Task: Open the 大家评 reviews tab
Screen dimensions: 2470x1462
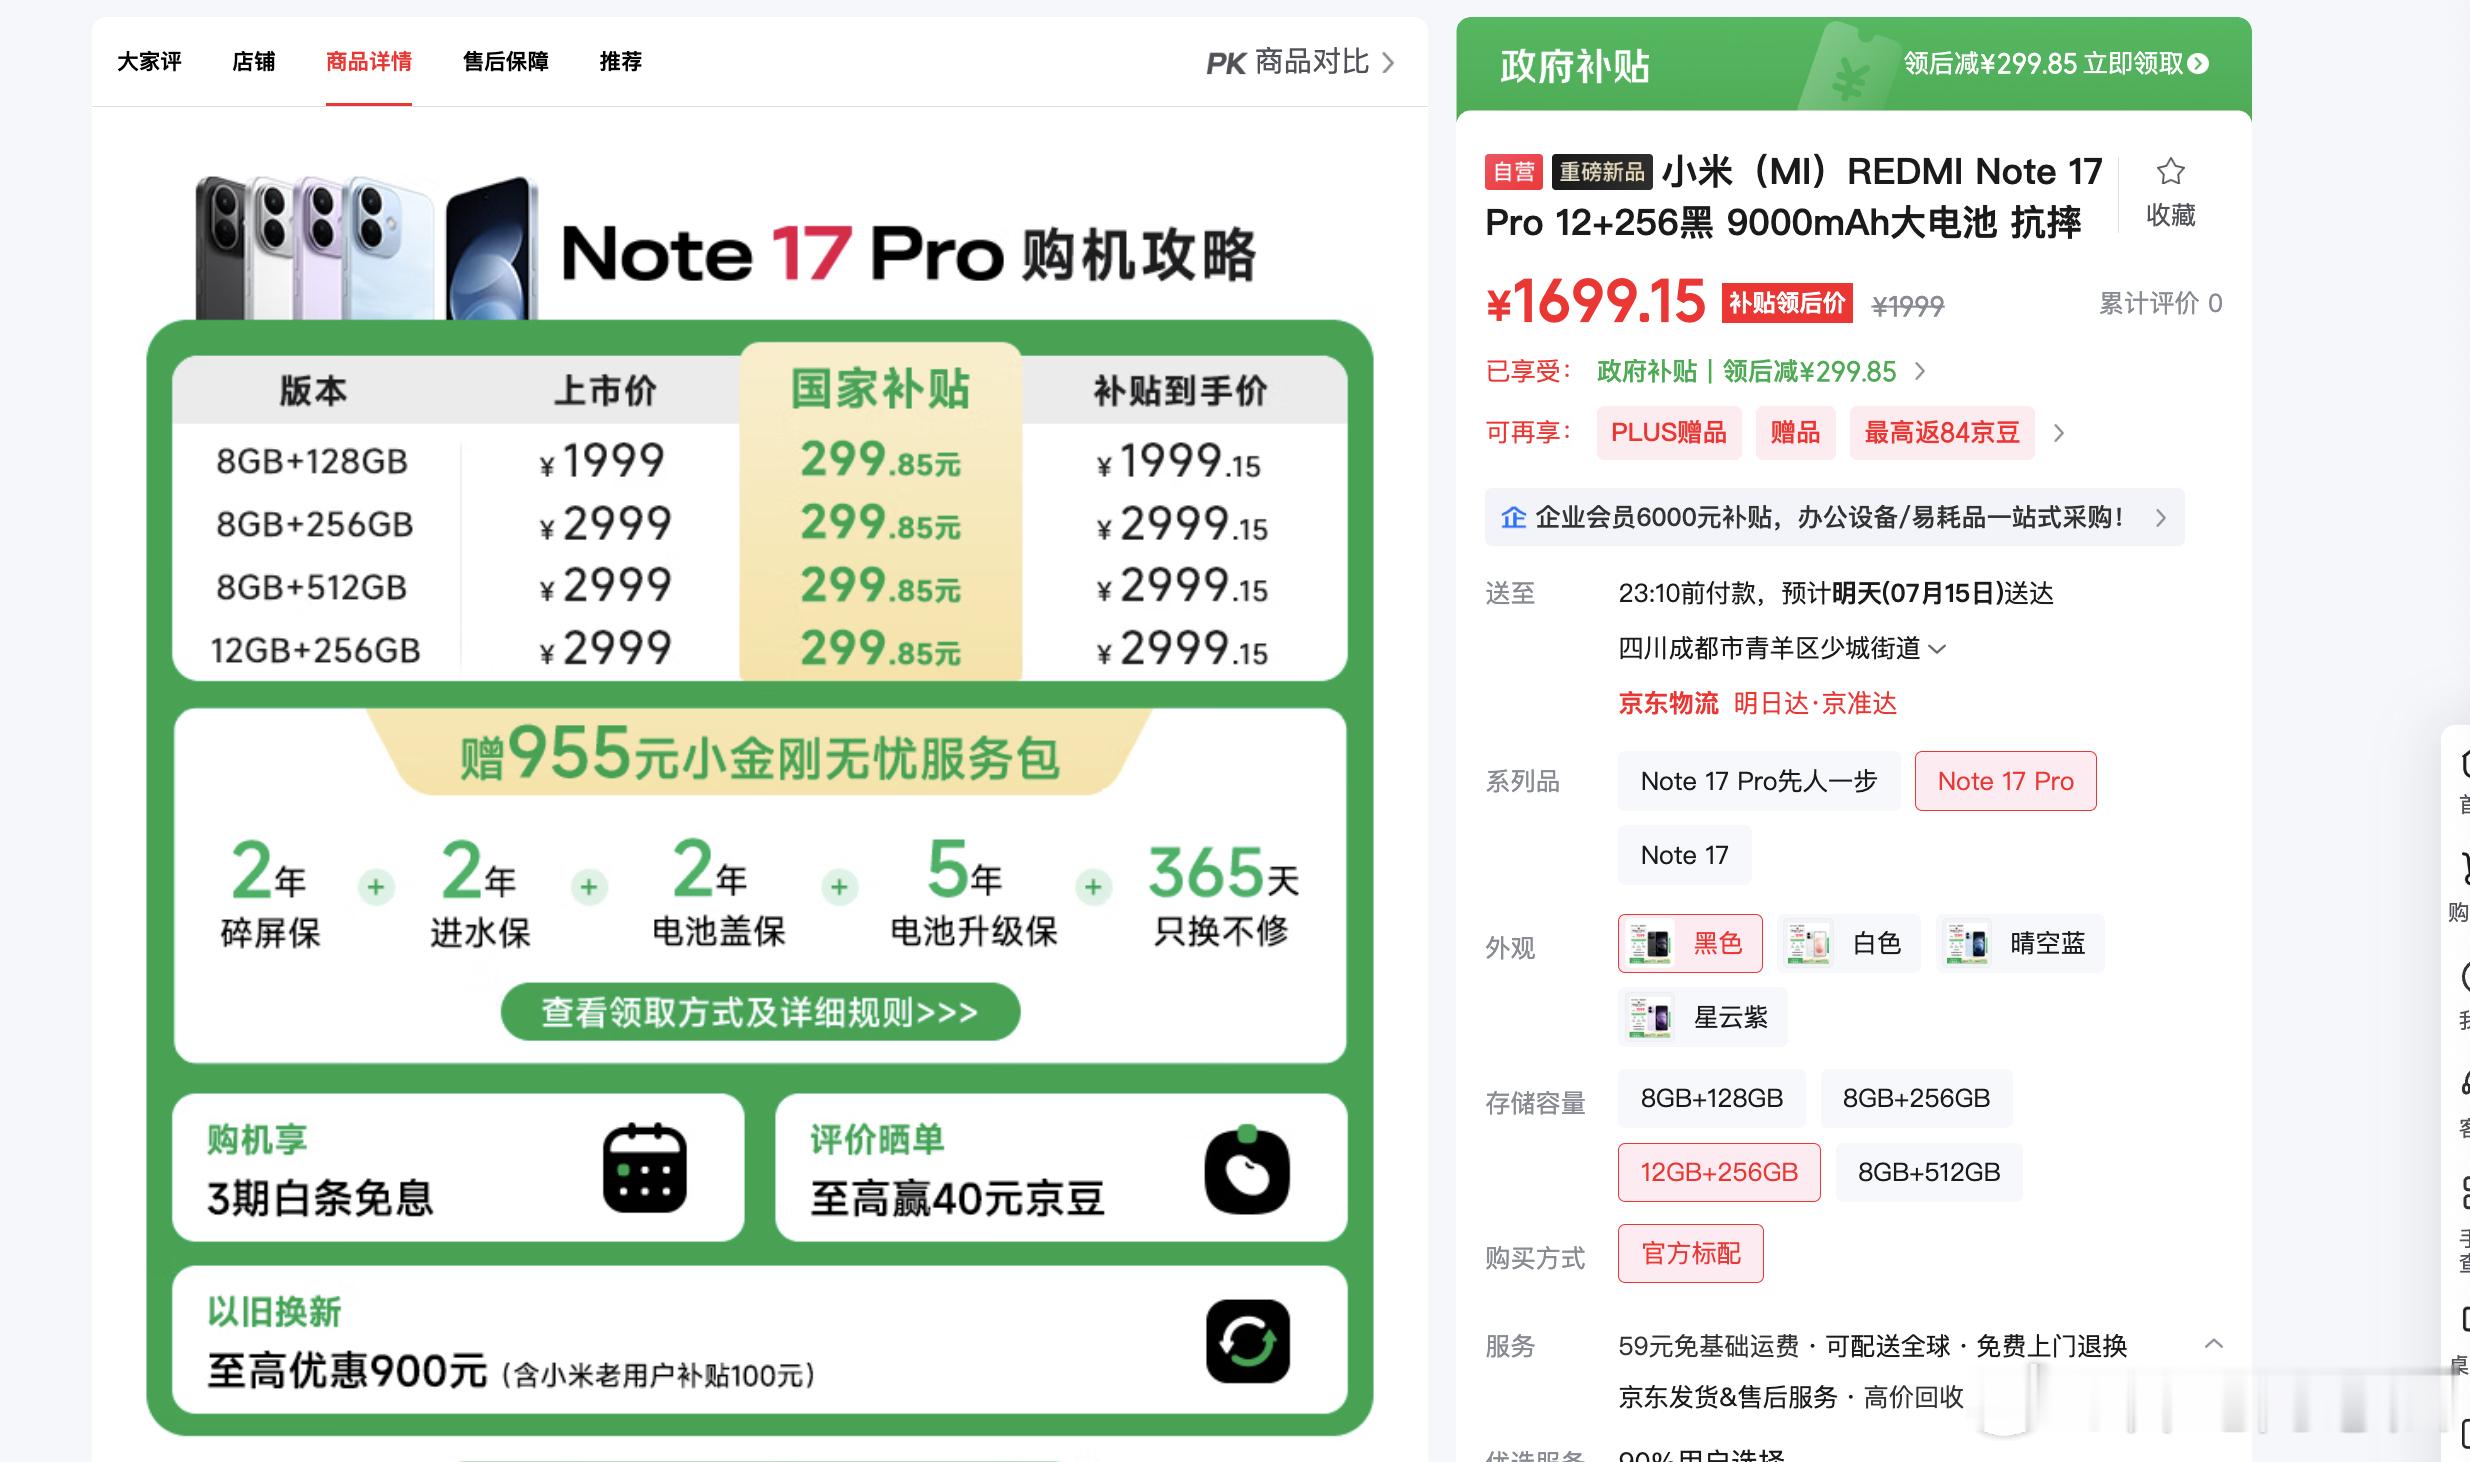Action: pos(149,62)
